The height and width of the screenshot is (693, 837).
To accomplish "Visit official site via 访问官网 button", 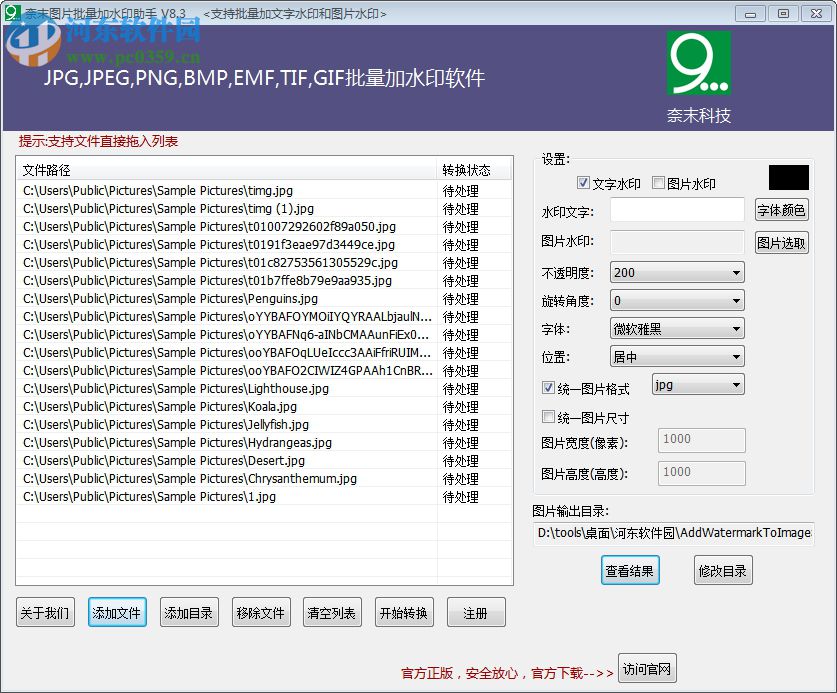I will (646, 668).
